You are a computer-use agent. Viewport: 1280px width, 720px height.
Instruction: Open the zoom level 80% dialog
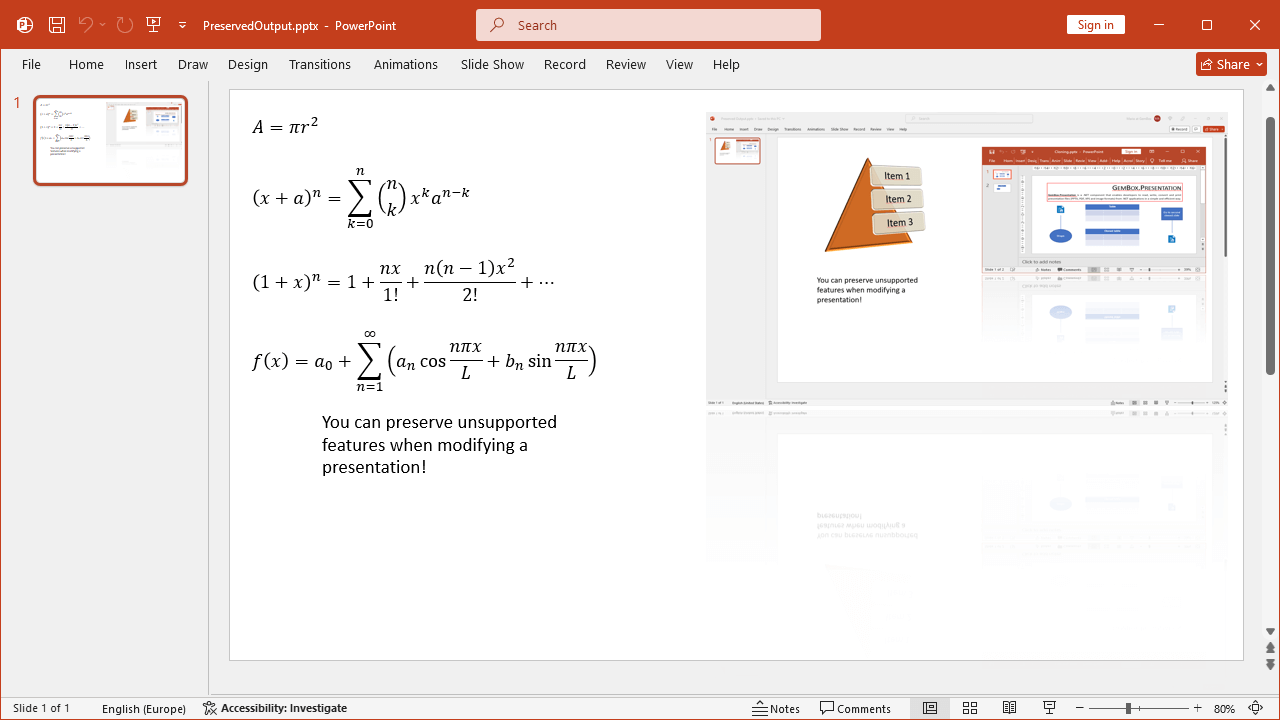click(1224, 708)
